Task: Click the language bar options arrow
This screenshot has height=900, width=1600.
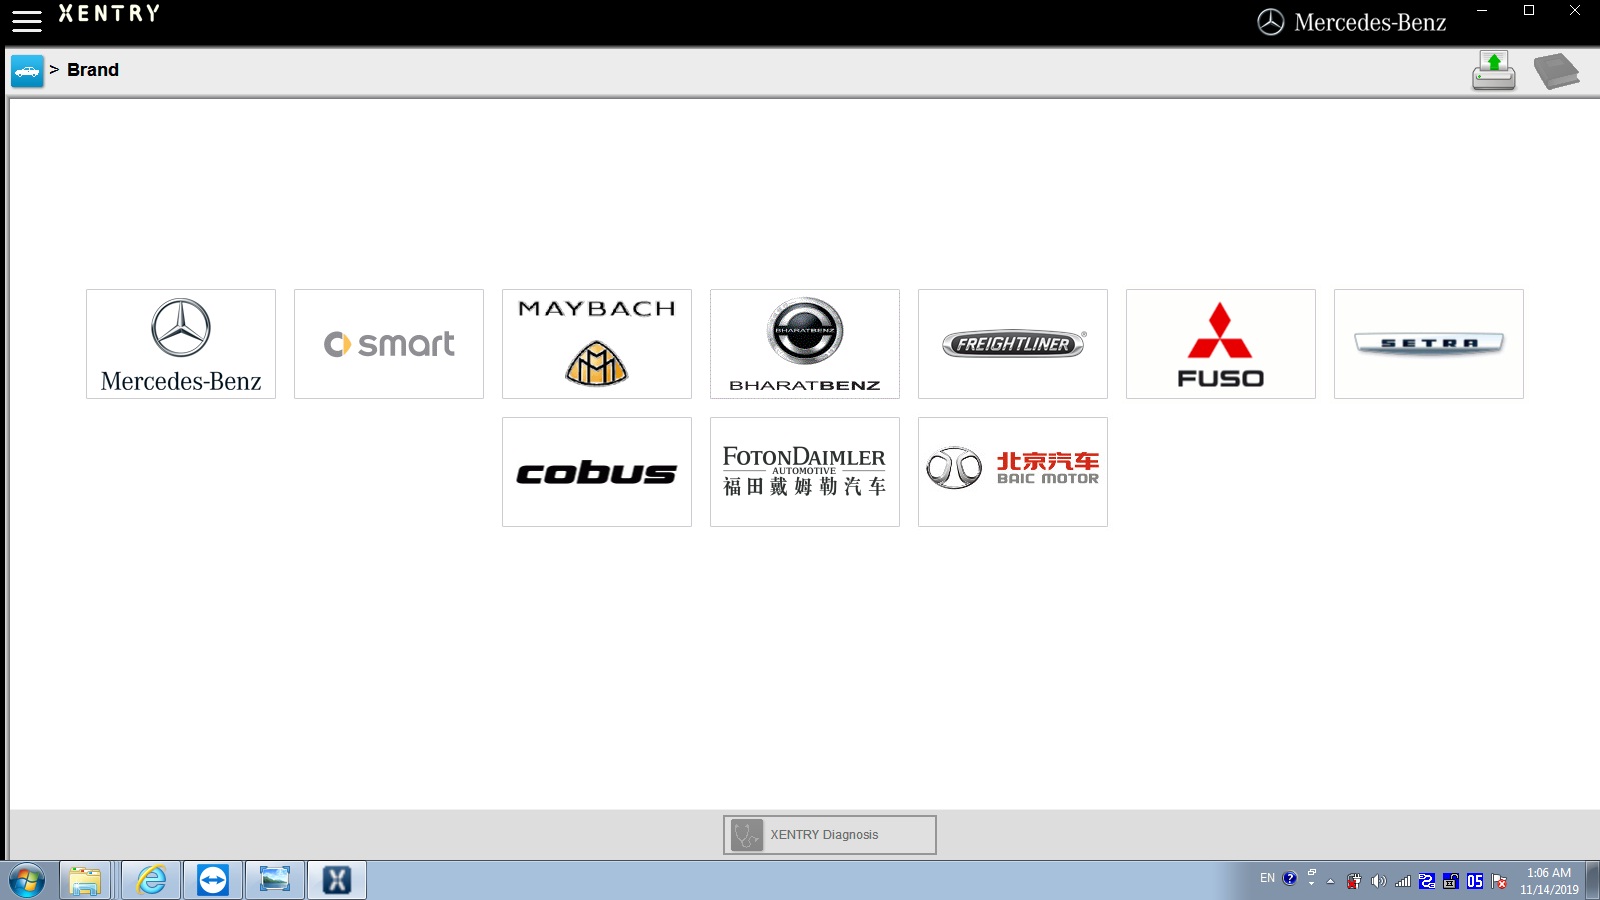Action: [x=1311, y=884]
